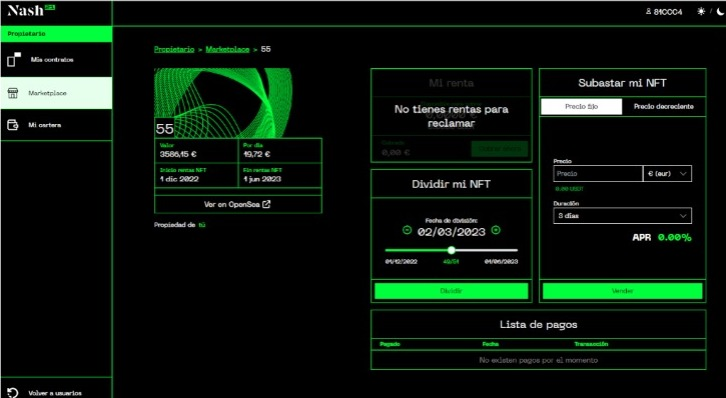Select the Precio decreciente tab
Image resolution: width=726 pixels, height=398 pixels.
(x=663, y=106)
